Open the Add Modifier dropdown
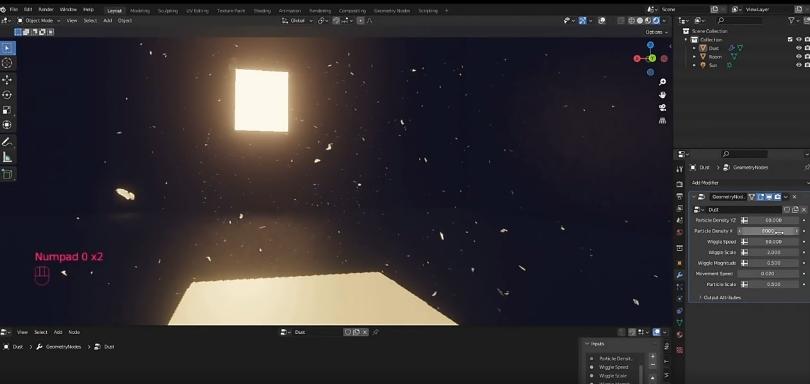 coord(748,182)
